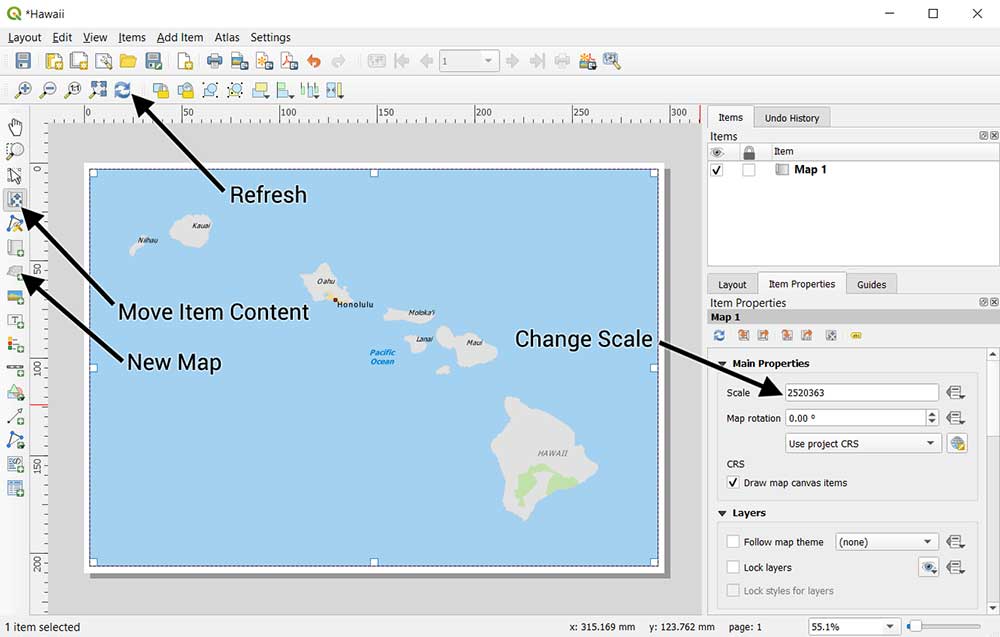1000x637 pixels.
Task: Collapse the Main Properties section
Action: coord(723,363)
